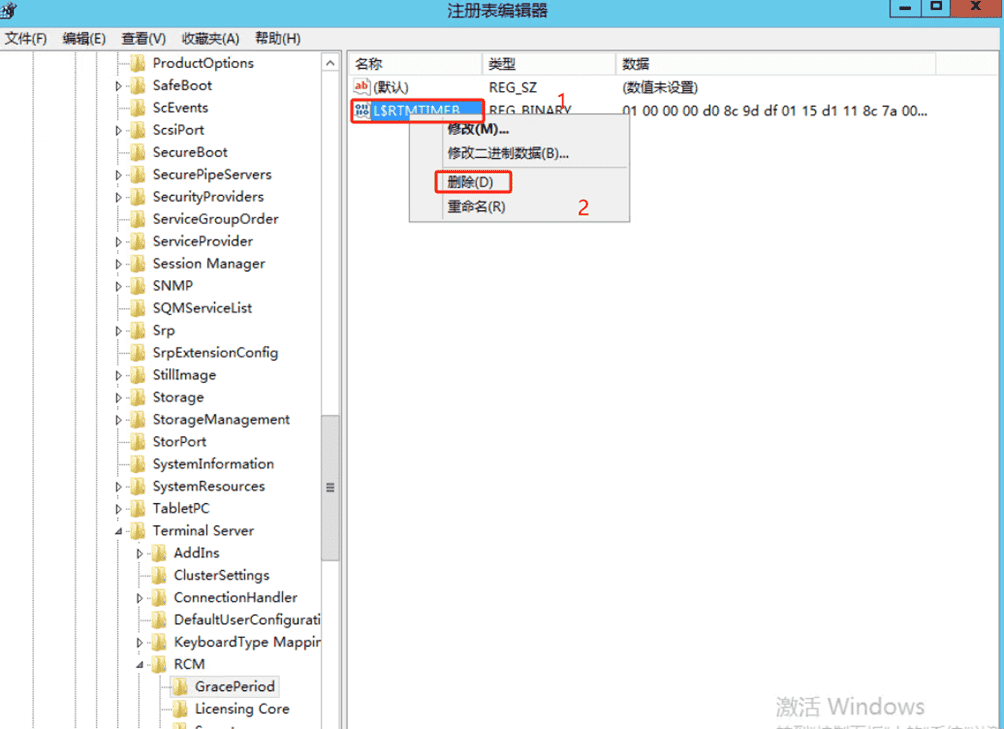This screenshot has width=1004, height=729.
Task: Choose 修改二进制数据(B)... in context menu
Action: [508, 154]
